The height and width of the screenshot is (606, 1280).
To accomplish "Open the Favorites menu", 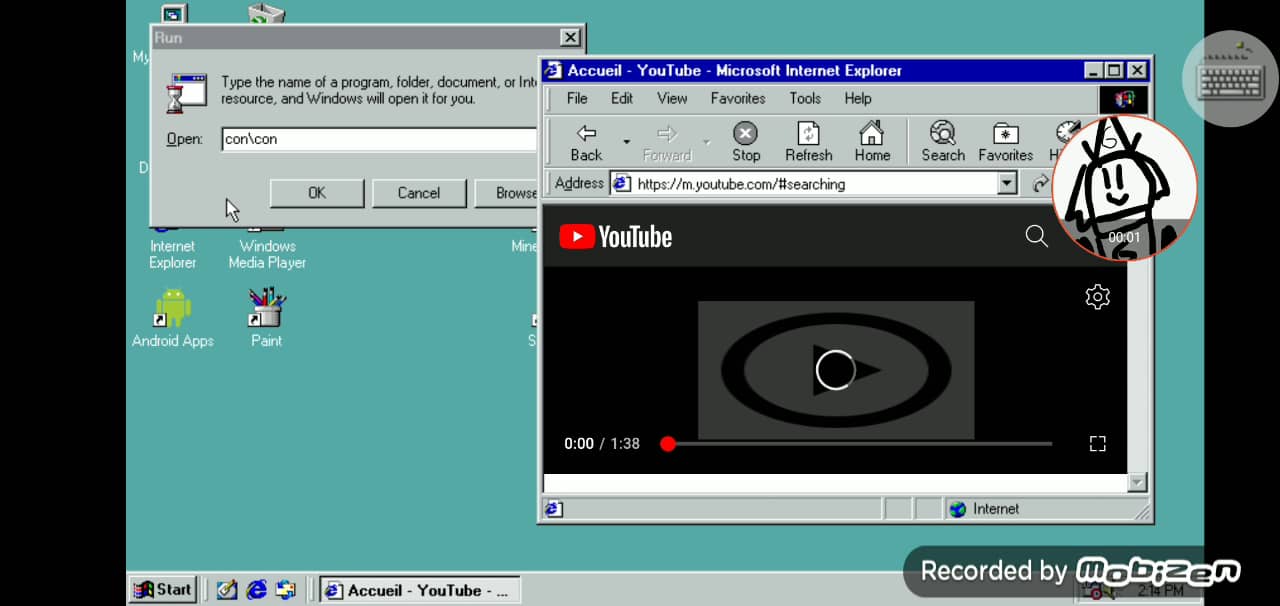I will pos(738,98).
